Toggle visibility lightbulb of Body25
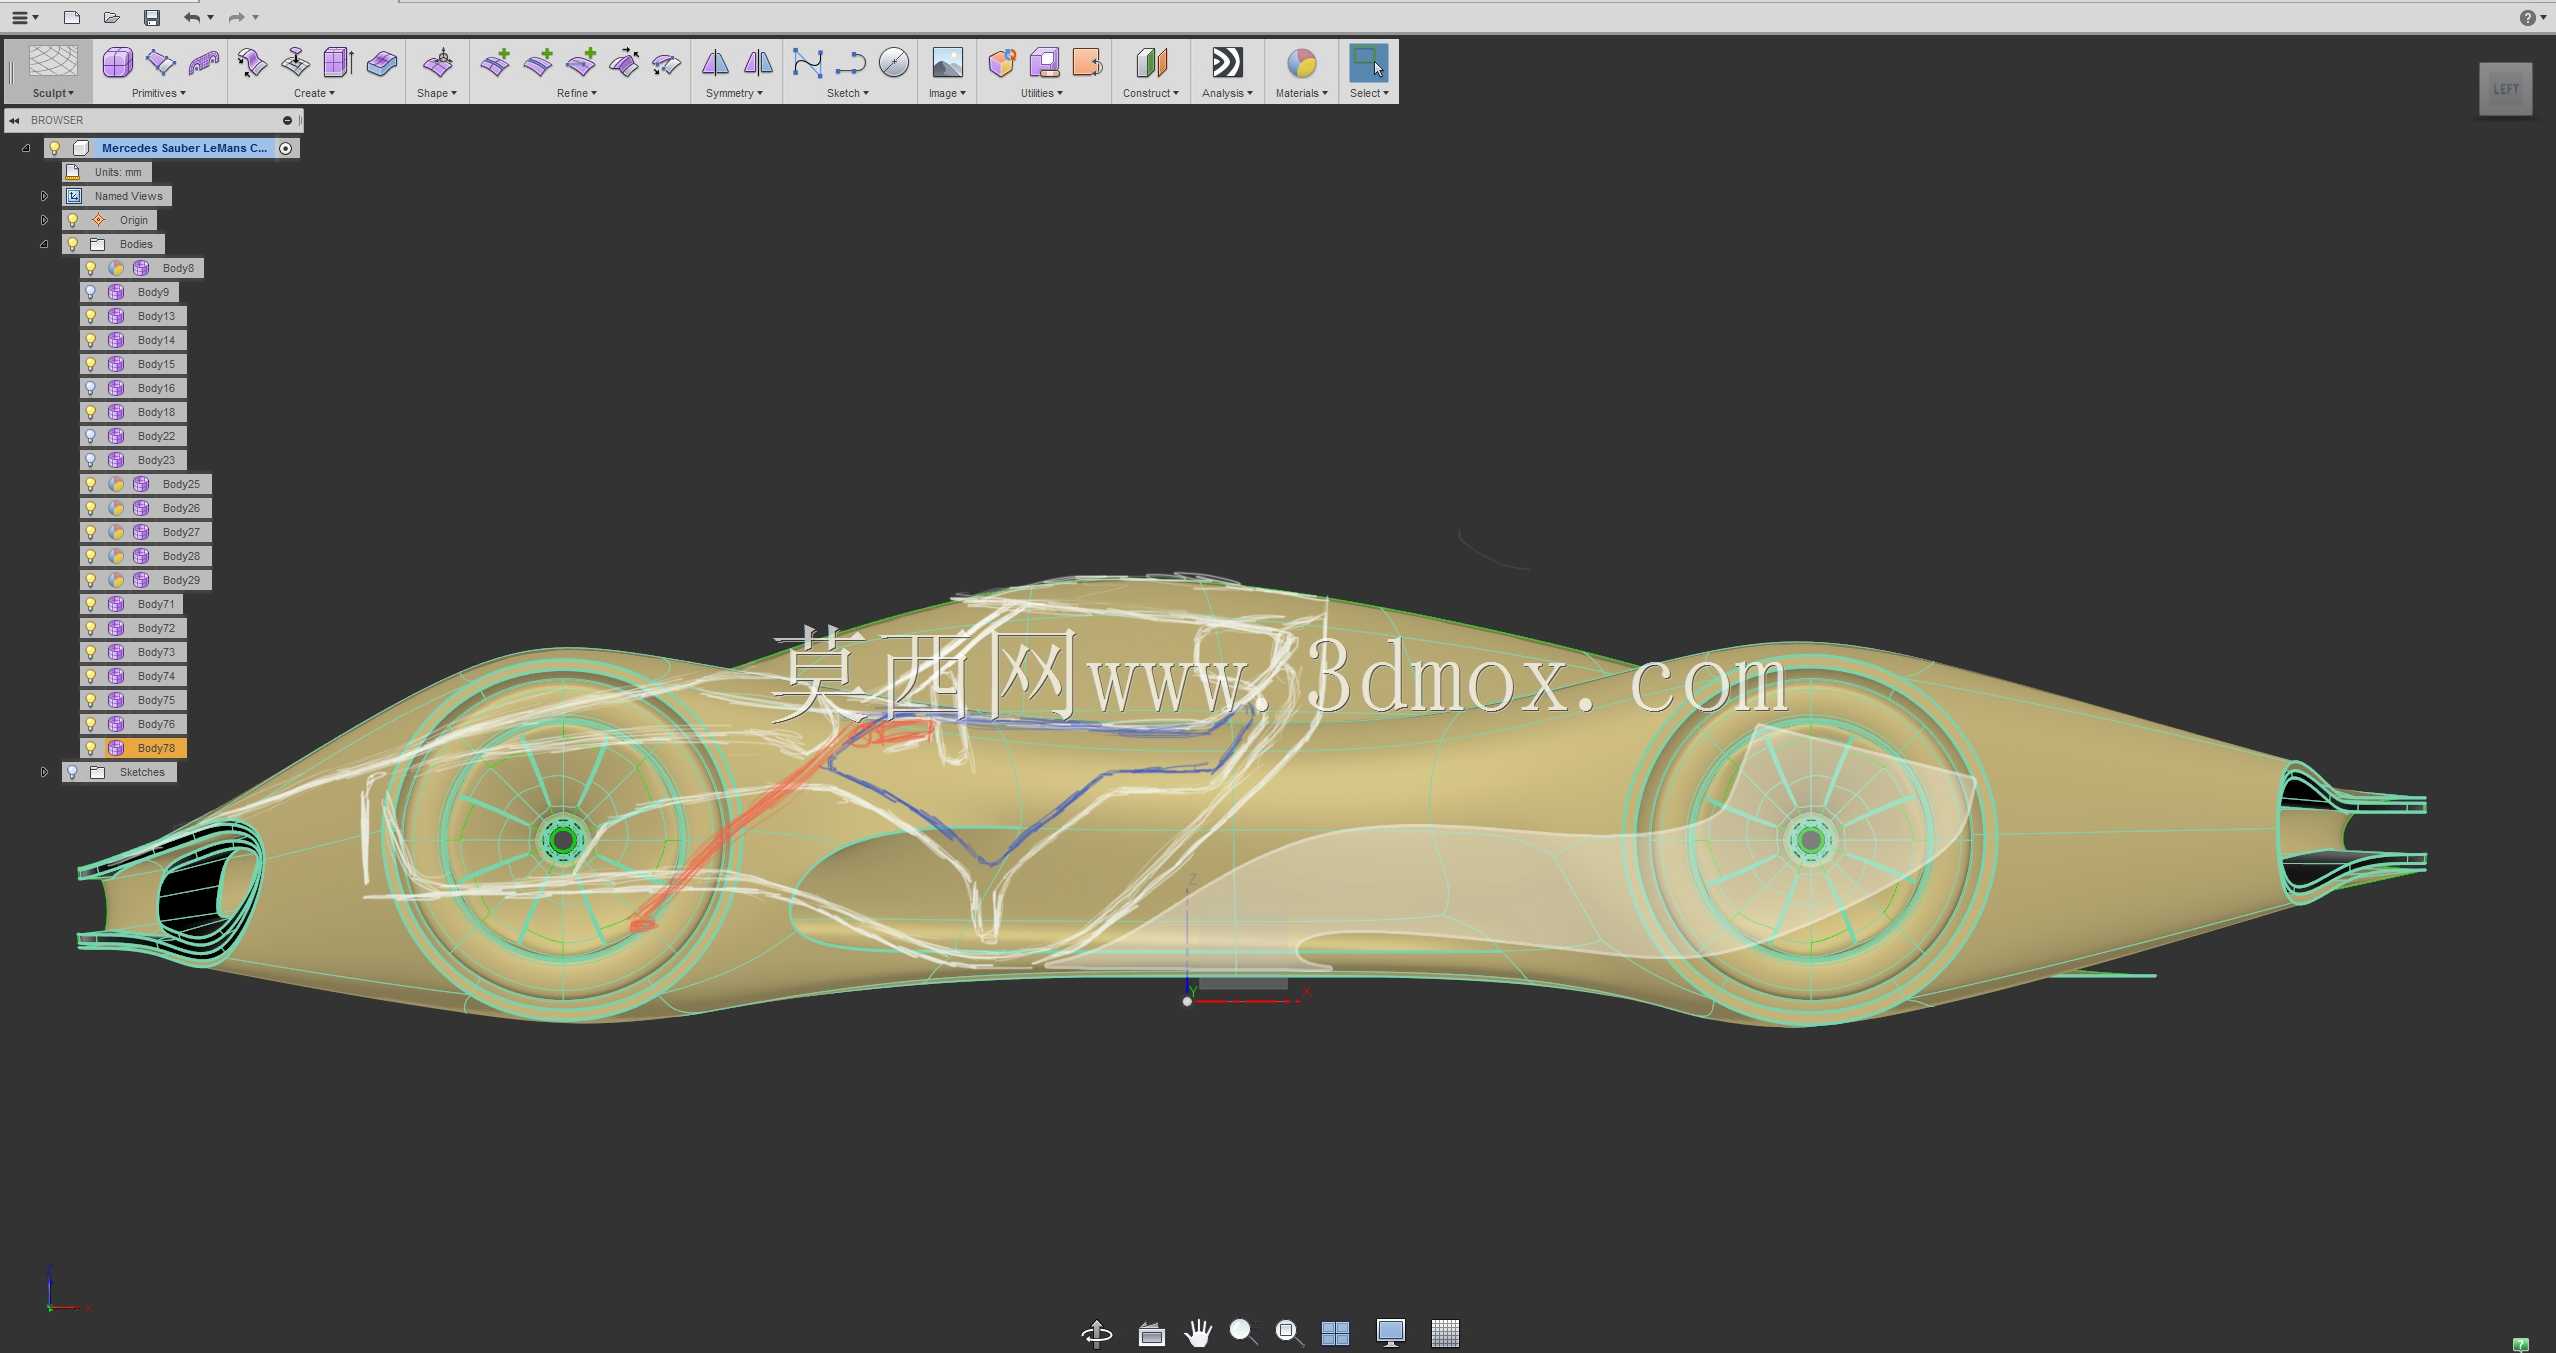The height and width of the screenshot is (1353, 2556). tap(91, 484)
